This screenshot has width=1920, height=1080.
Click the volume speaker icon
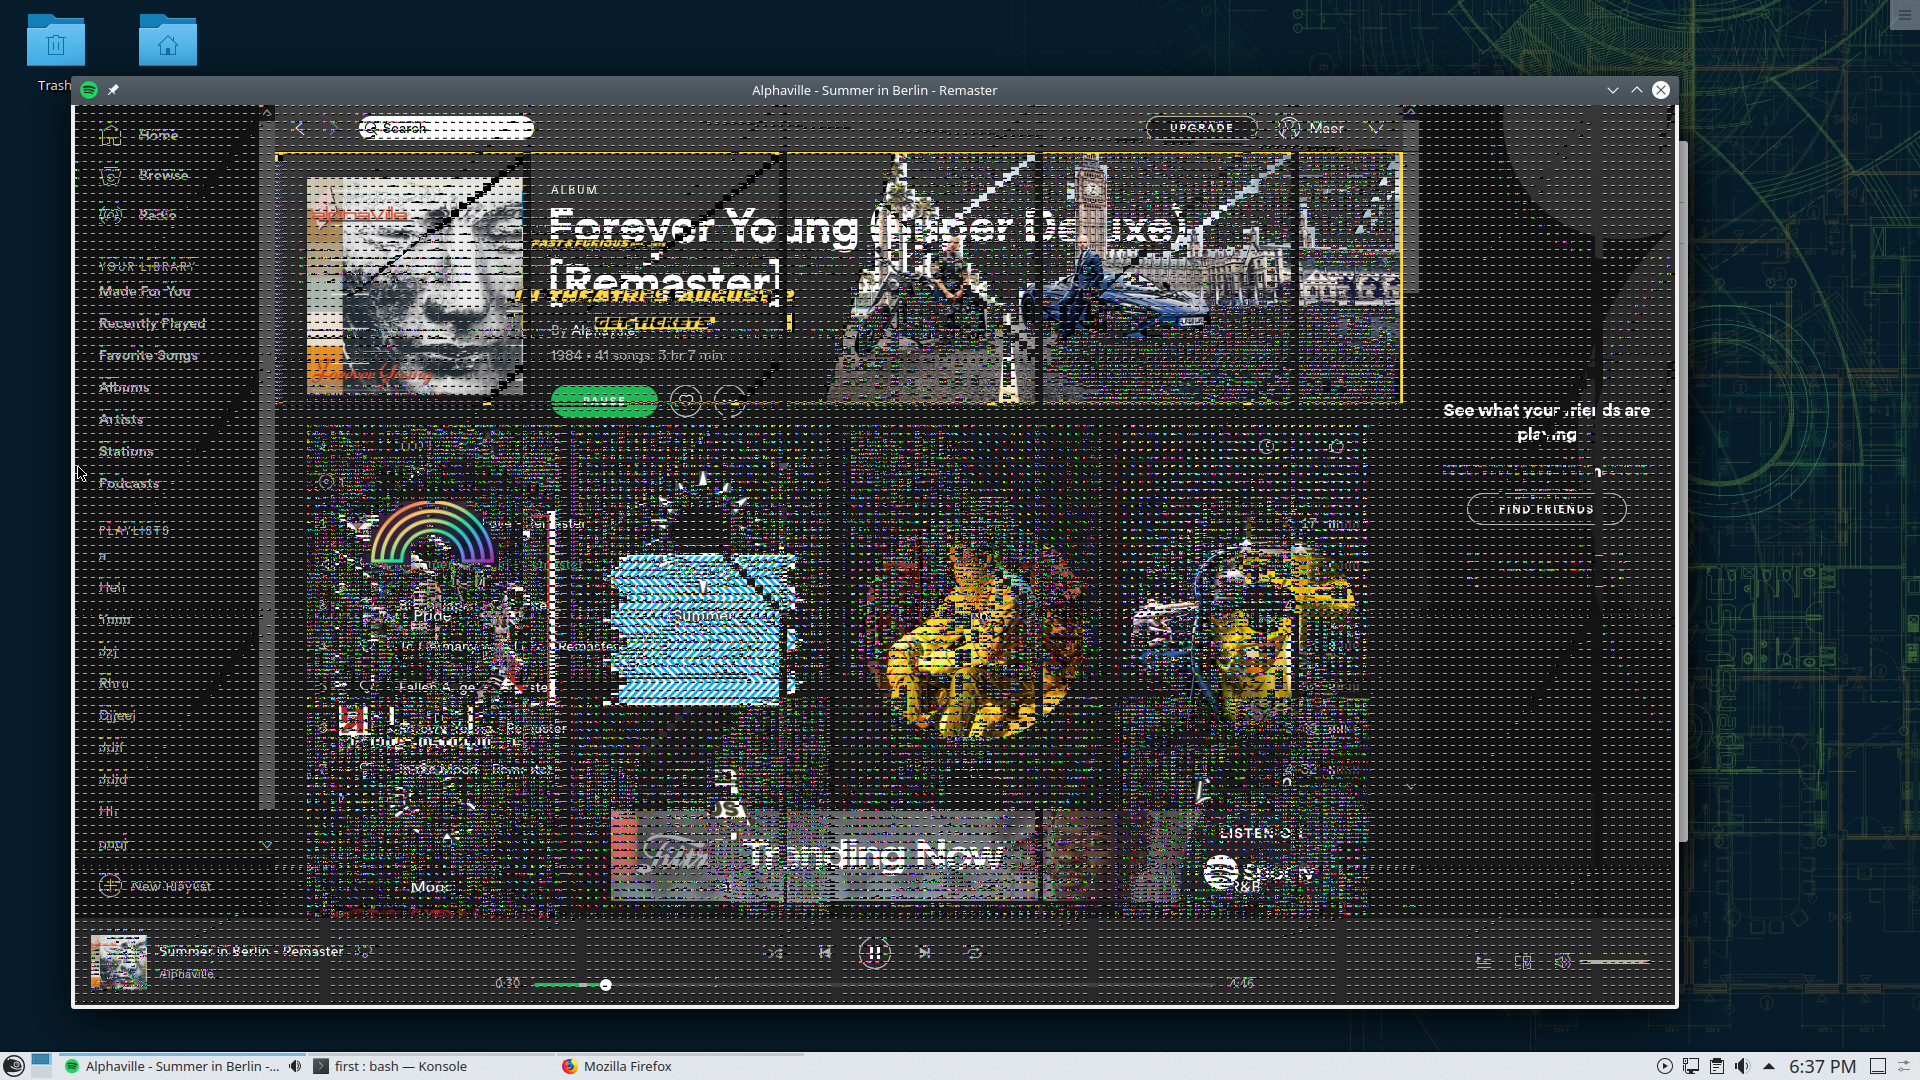coord(1562,960)
